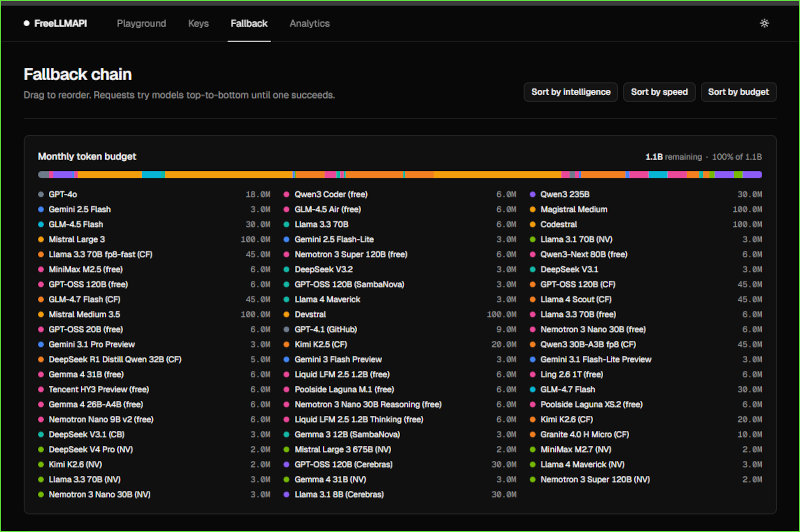Click the teal dot beside Llama 3.3 70B
The height and width of the screenshot is (532, 800).
(286, 224)
